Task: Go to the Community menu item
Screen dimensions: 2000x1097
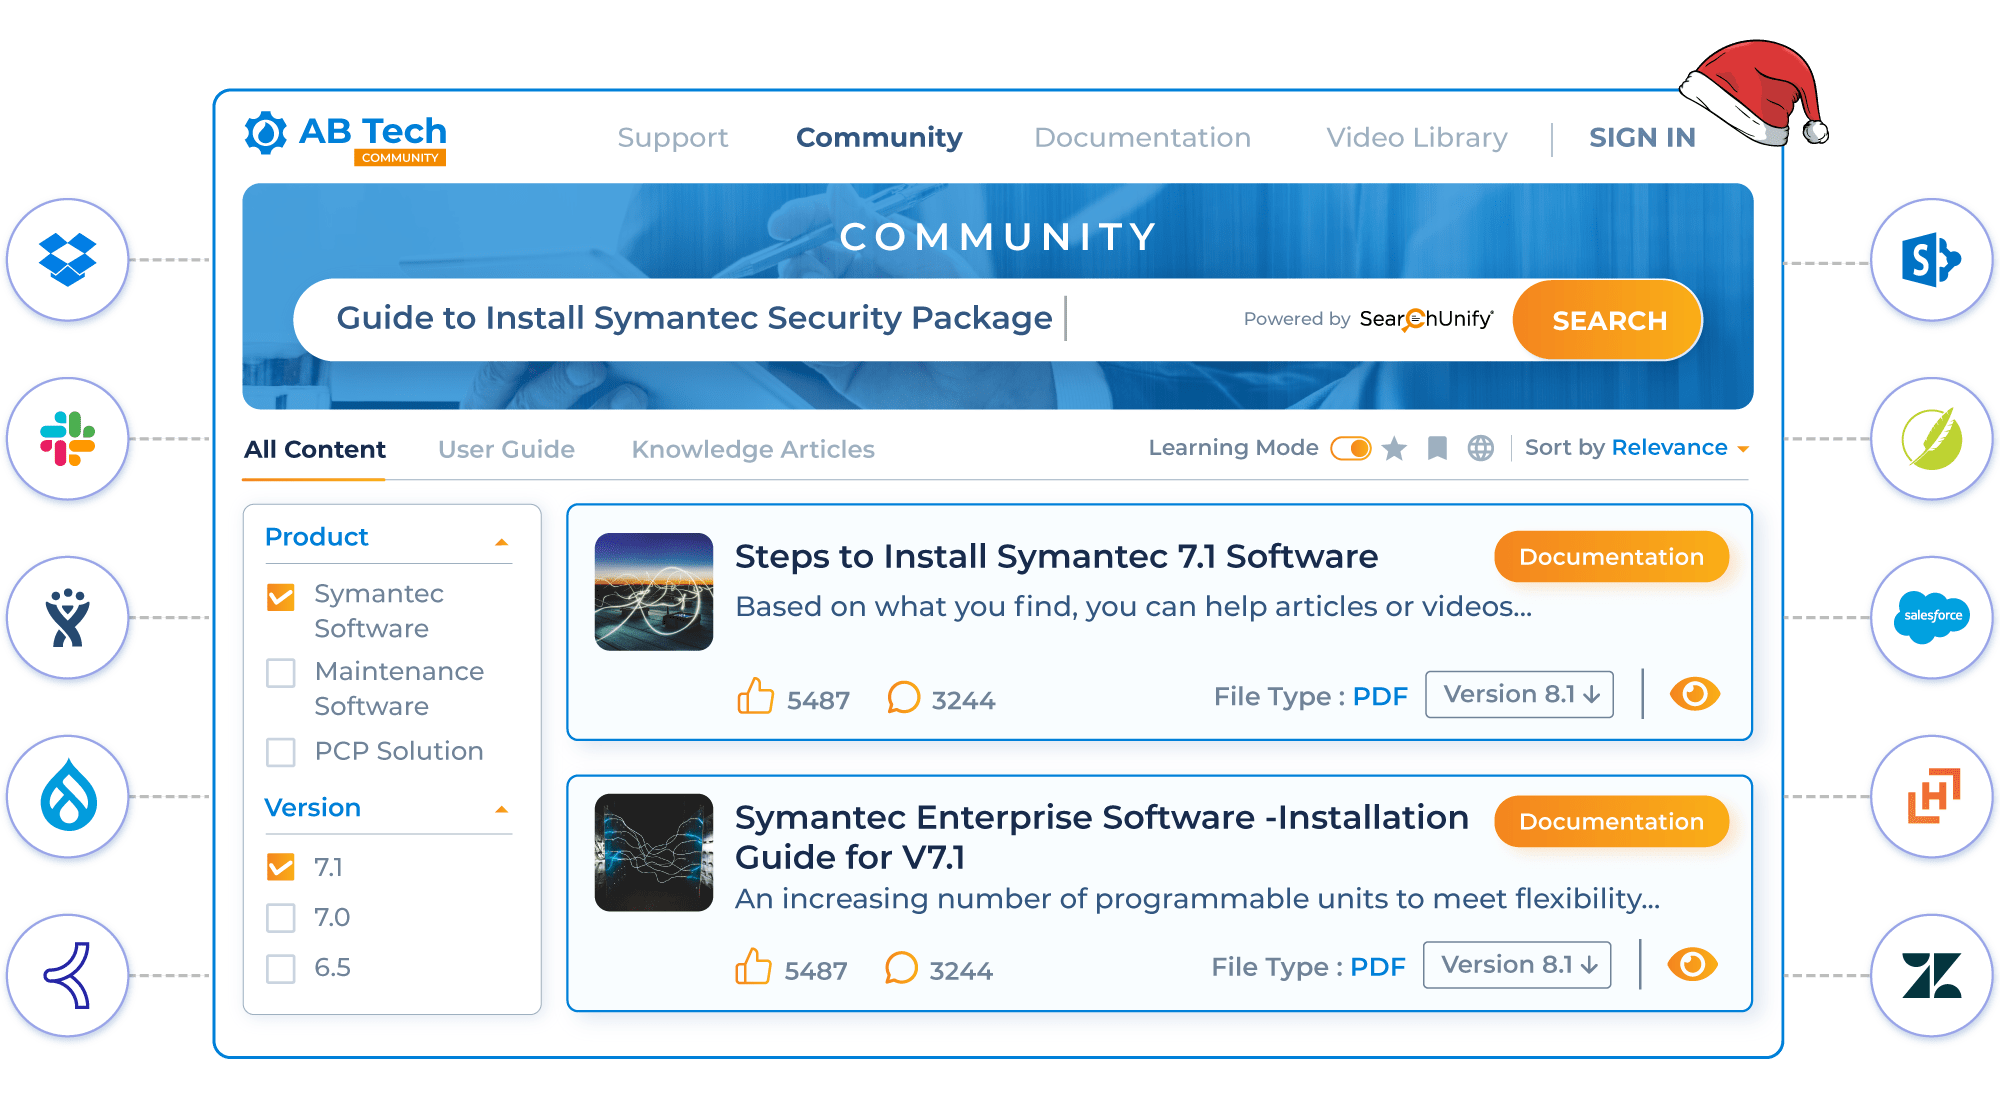Action: pos(879,138)
